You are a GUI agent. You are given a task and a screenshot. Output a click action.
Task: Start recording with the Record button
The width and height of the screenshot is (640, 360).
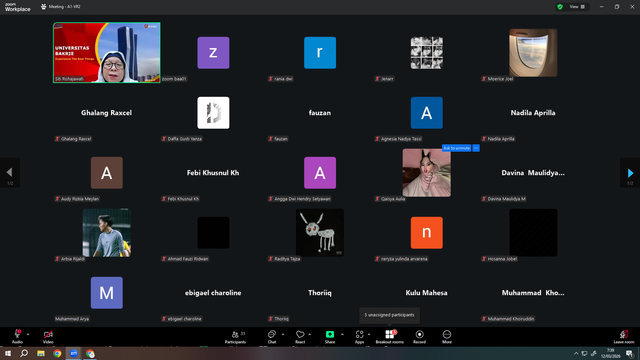[419, 337]
